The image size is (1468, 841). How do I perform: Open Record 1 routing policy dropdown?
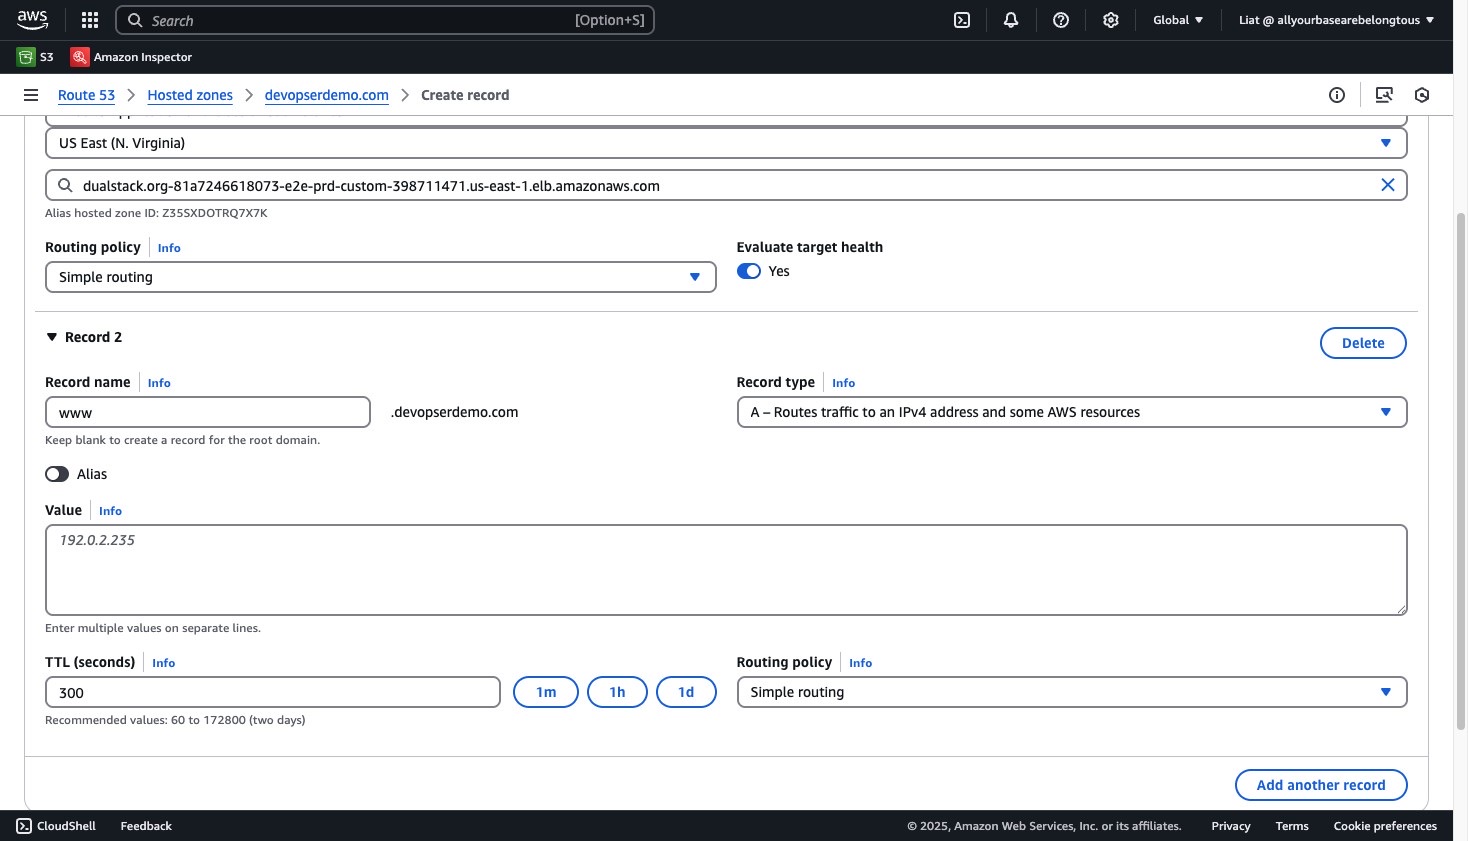381,277
